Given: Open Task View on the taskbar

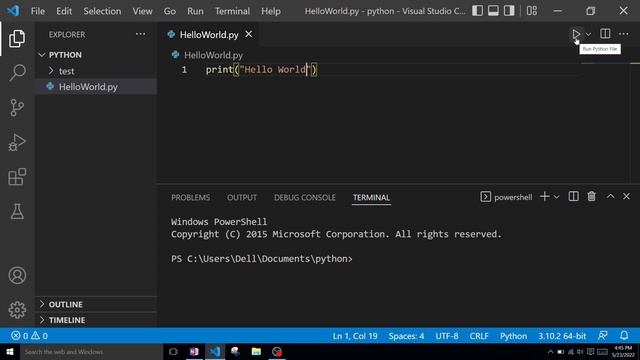Looking at the screenshot, I should pos(173,352).
